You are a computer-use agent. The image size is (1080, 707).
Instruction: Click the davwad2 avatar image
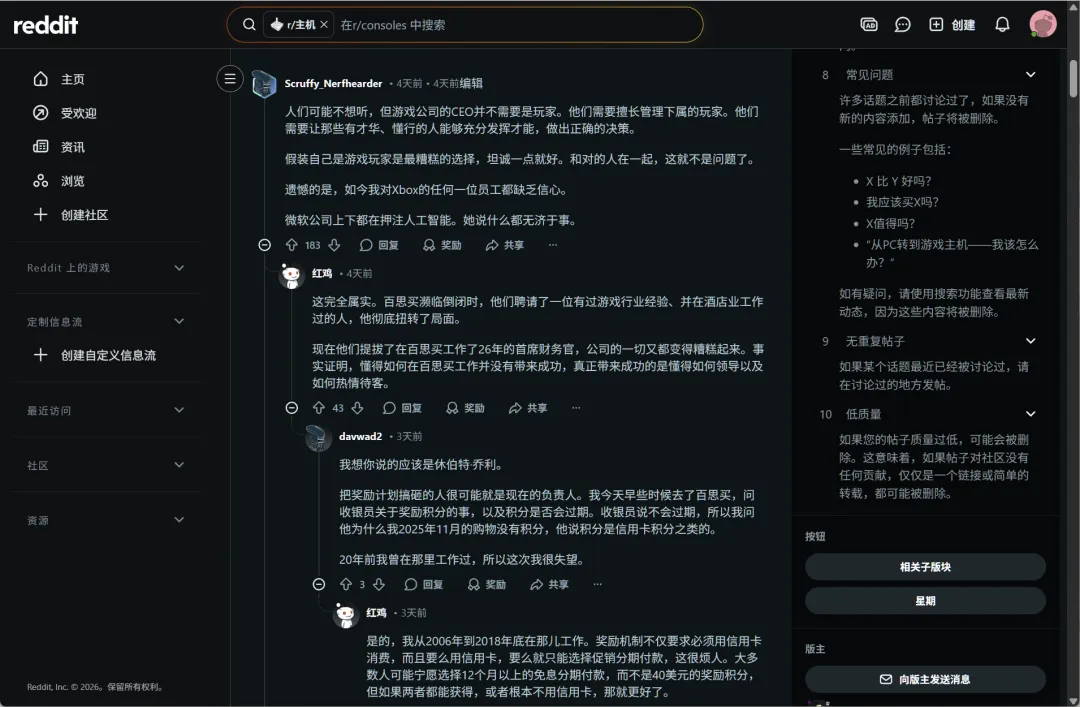[318, 438]
